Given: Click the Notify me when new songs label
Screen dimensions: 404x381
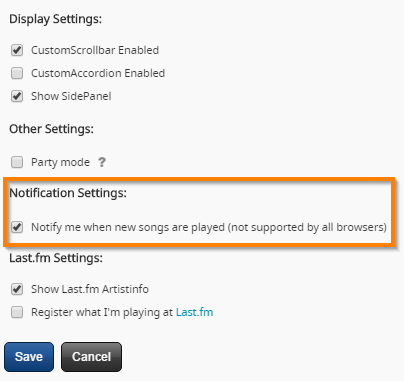Looking at the screenshot, I should [x=209, y=227].
